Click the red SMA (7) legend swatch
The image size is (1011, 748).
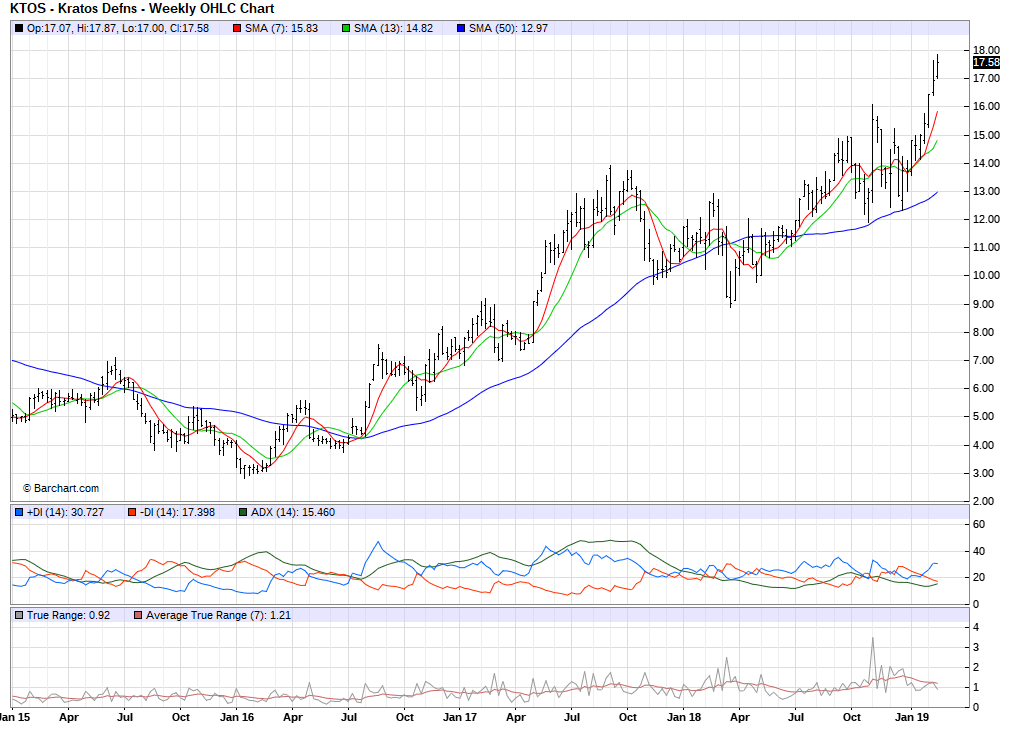(x=237, y=28)
